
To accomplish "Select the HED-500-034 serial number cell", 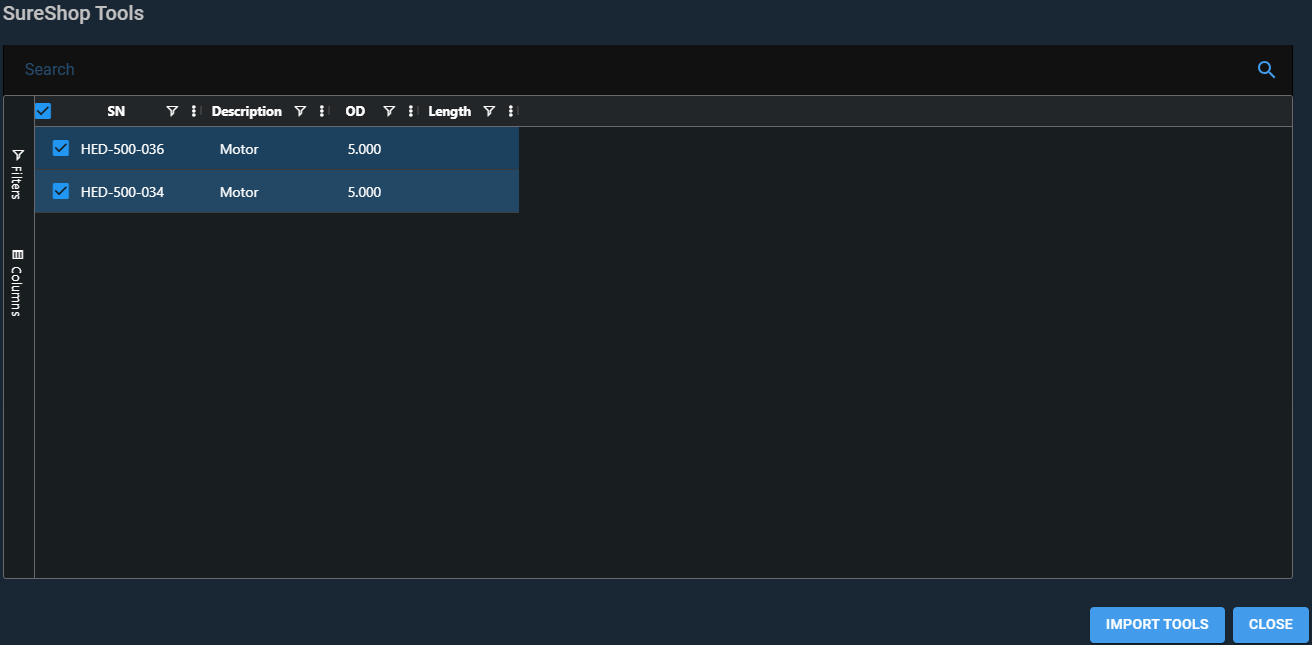I will 122,192.
